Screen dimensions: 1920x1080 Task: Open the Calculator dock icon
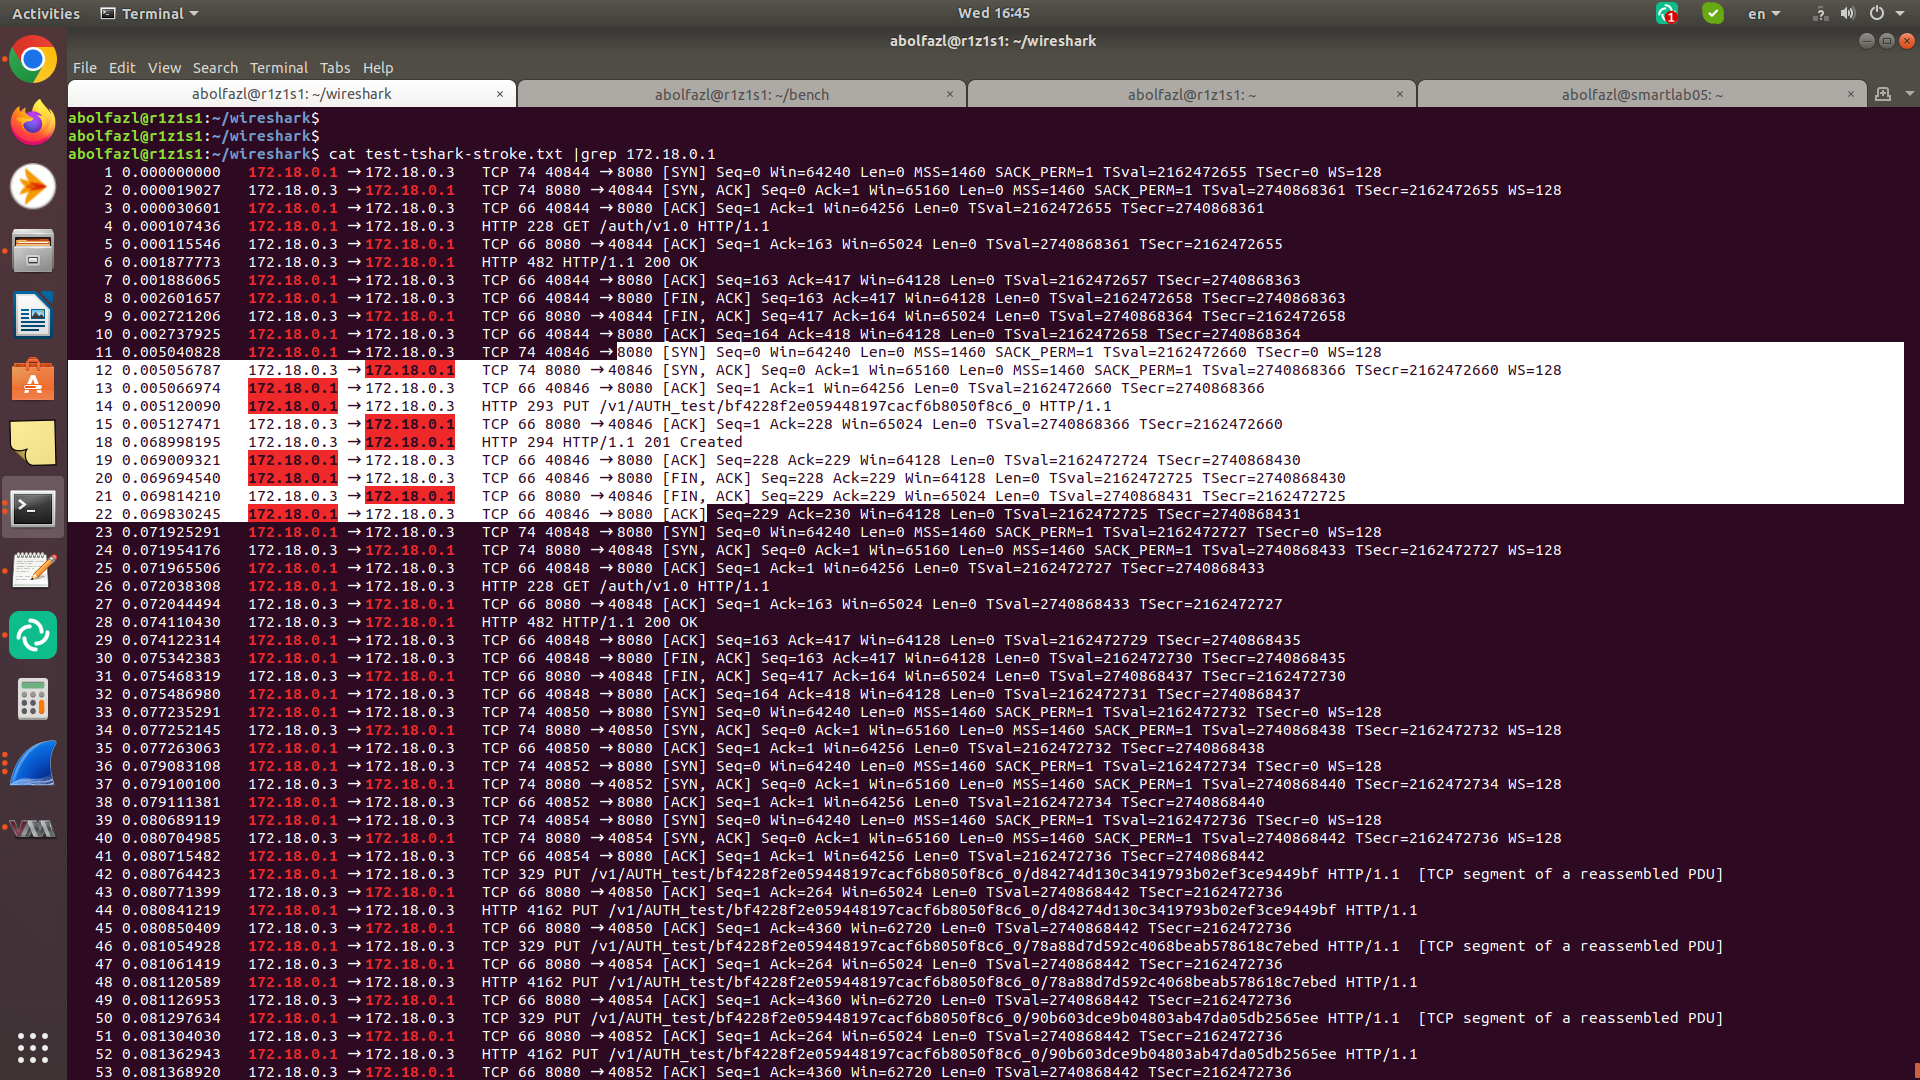tap(33, 699)
